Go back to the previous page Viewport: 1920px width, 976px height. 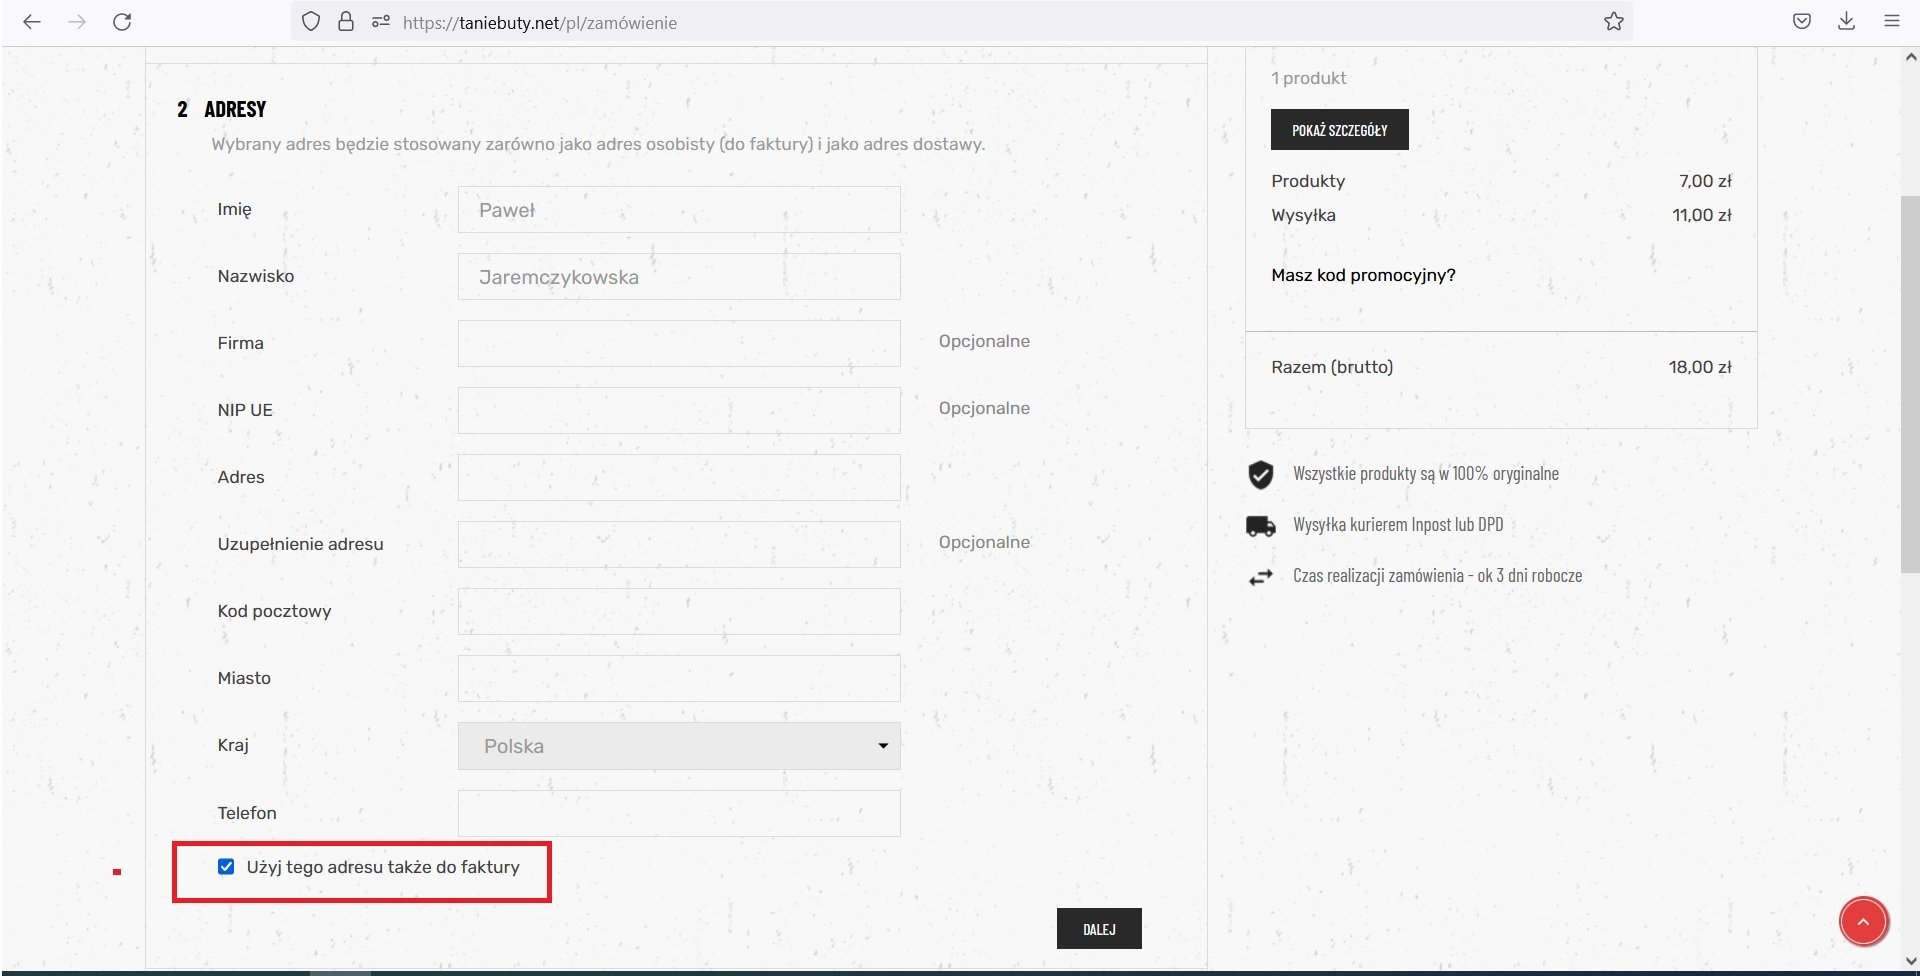[x=32, y=22]
